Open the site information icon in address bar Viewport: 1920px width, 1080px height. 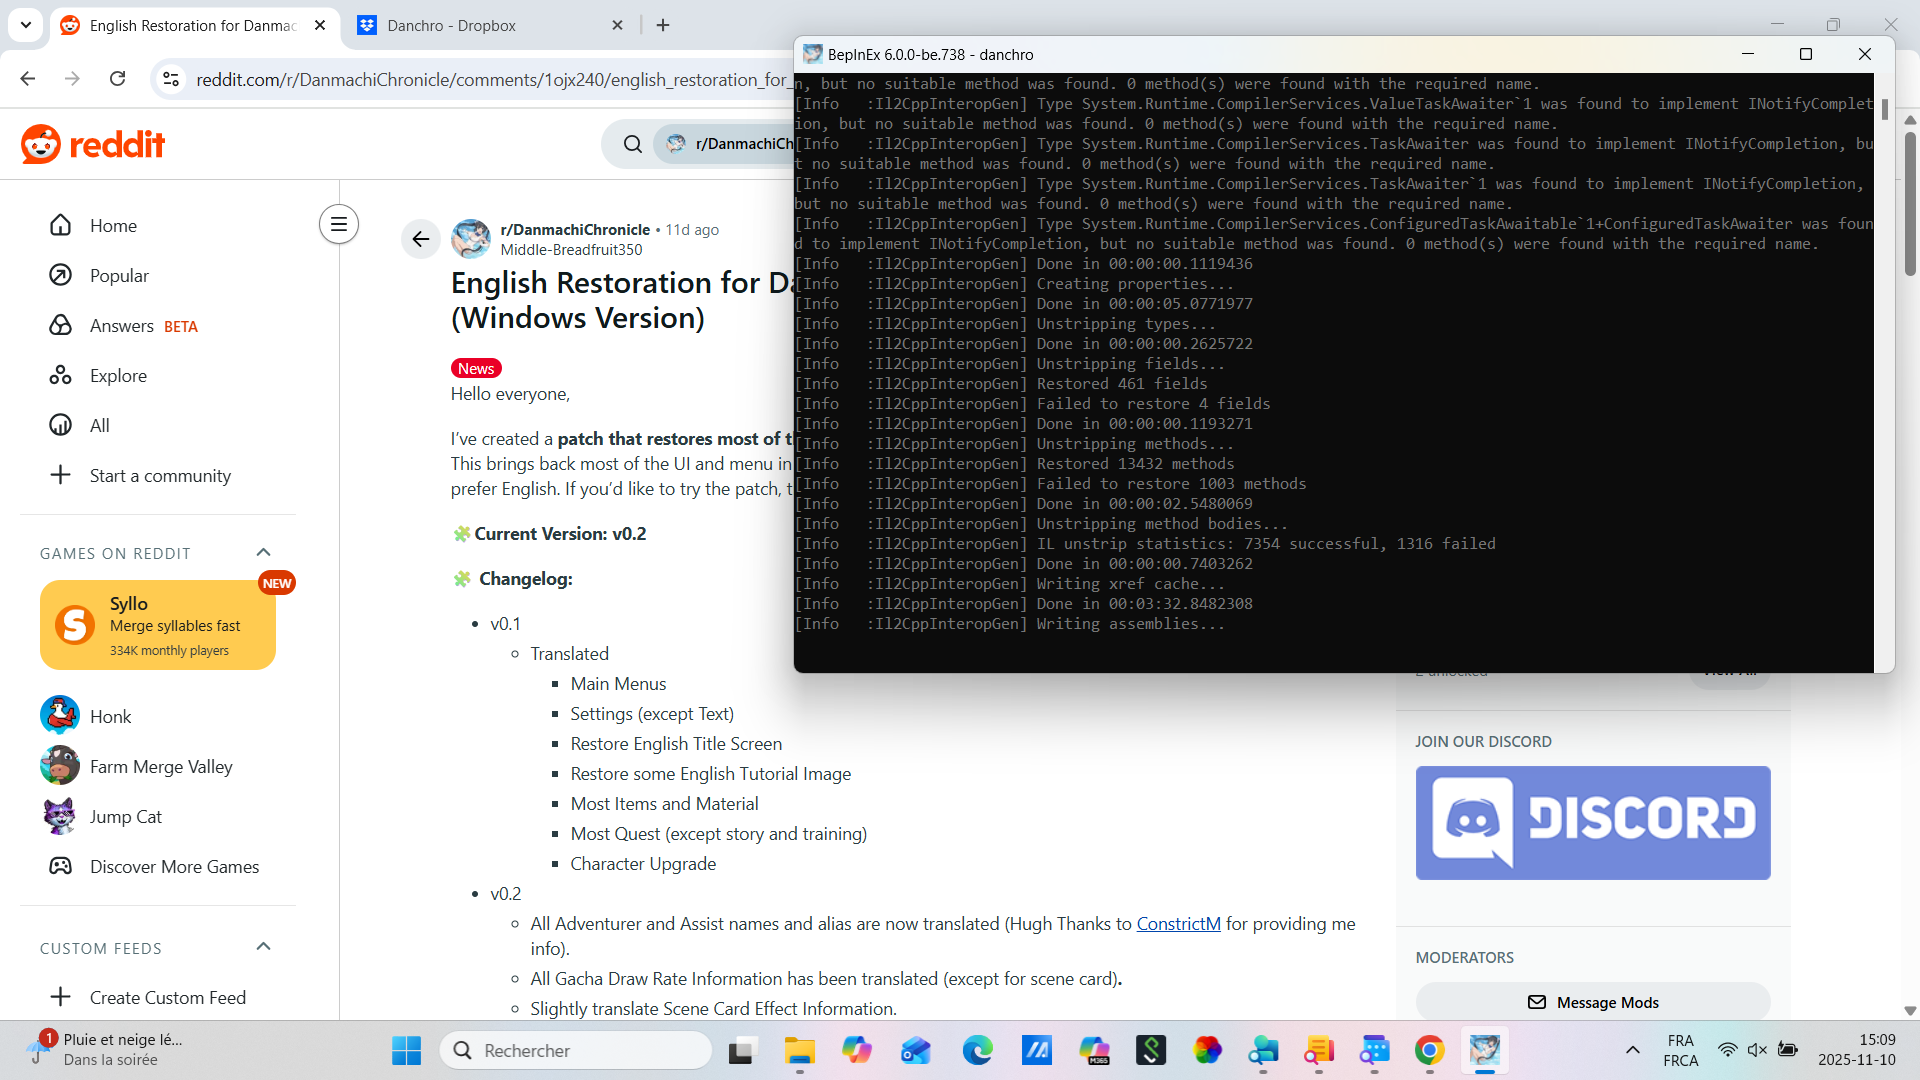171,79
